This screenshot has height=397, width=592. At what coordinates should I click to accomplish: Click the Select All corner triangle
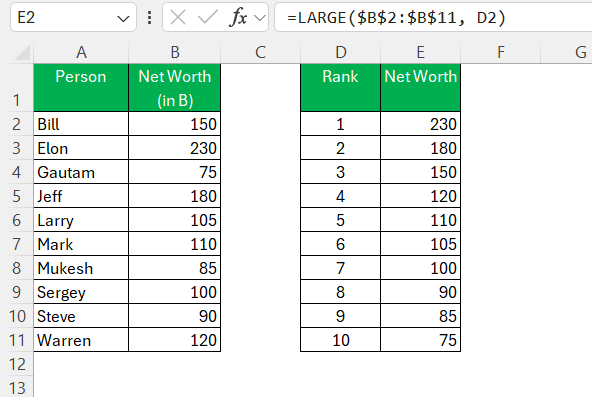pos(22,52)
